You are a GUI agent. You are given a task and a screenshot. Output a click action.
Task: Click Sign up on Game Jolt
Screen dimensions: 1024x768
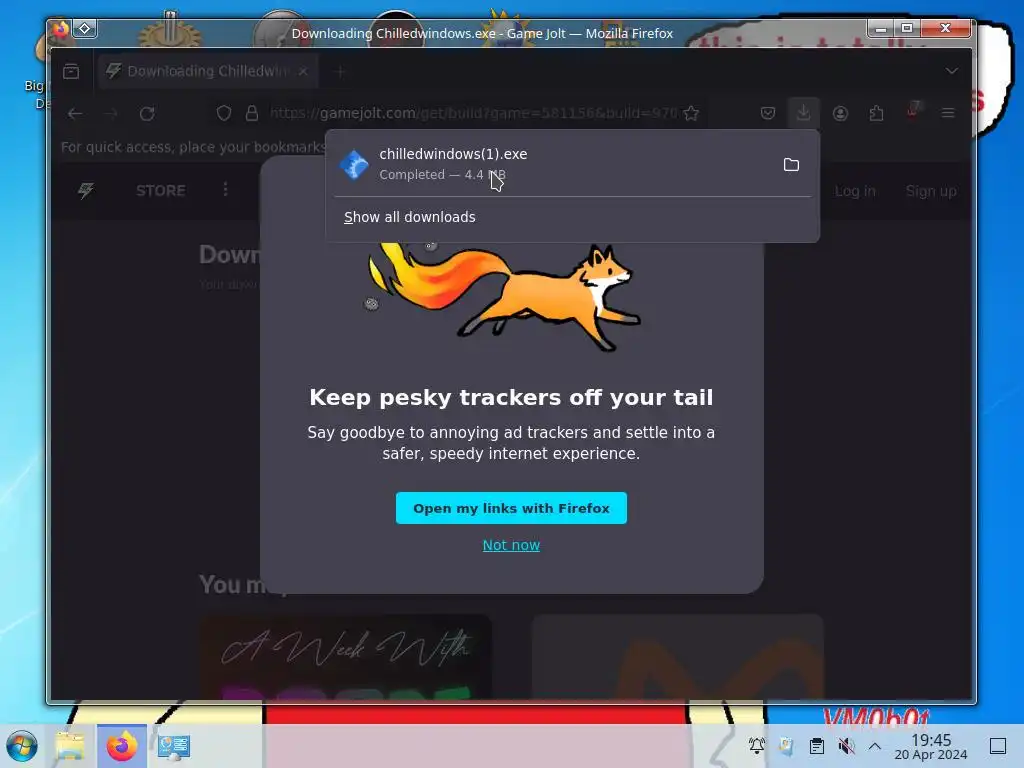(x=931, y=191)
